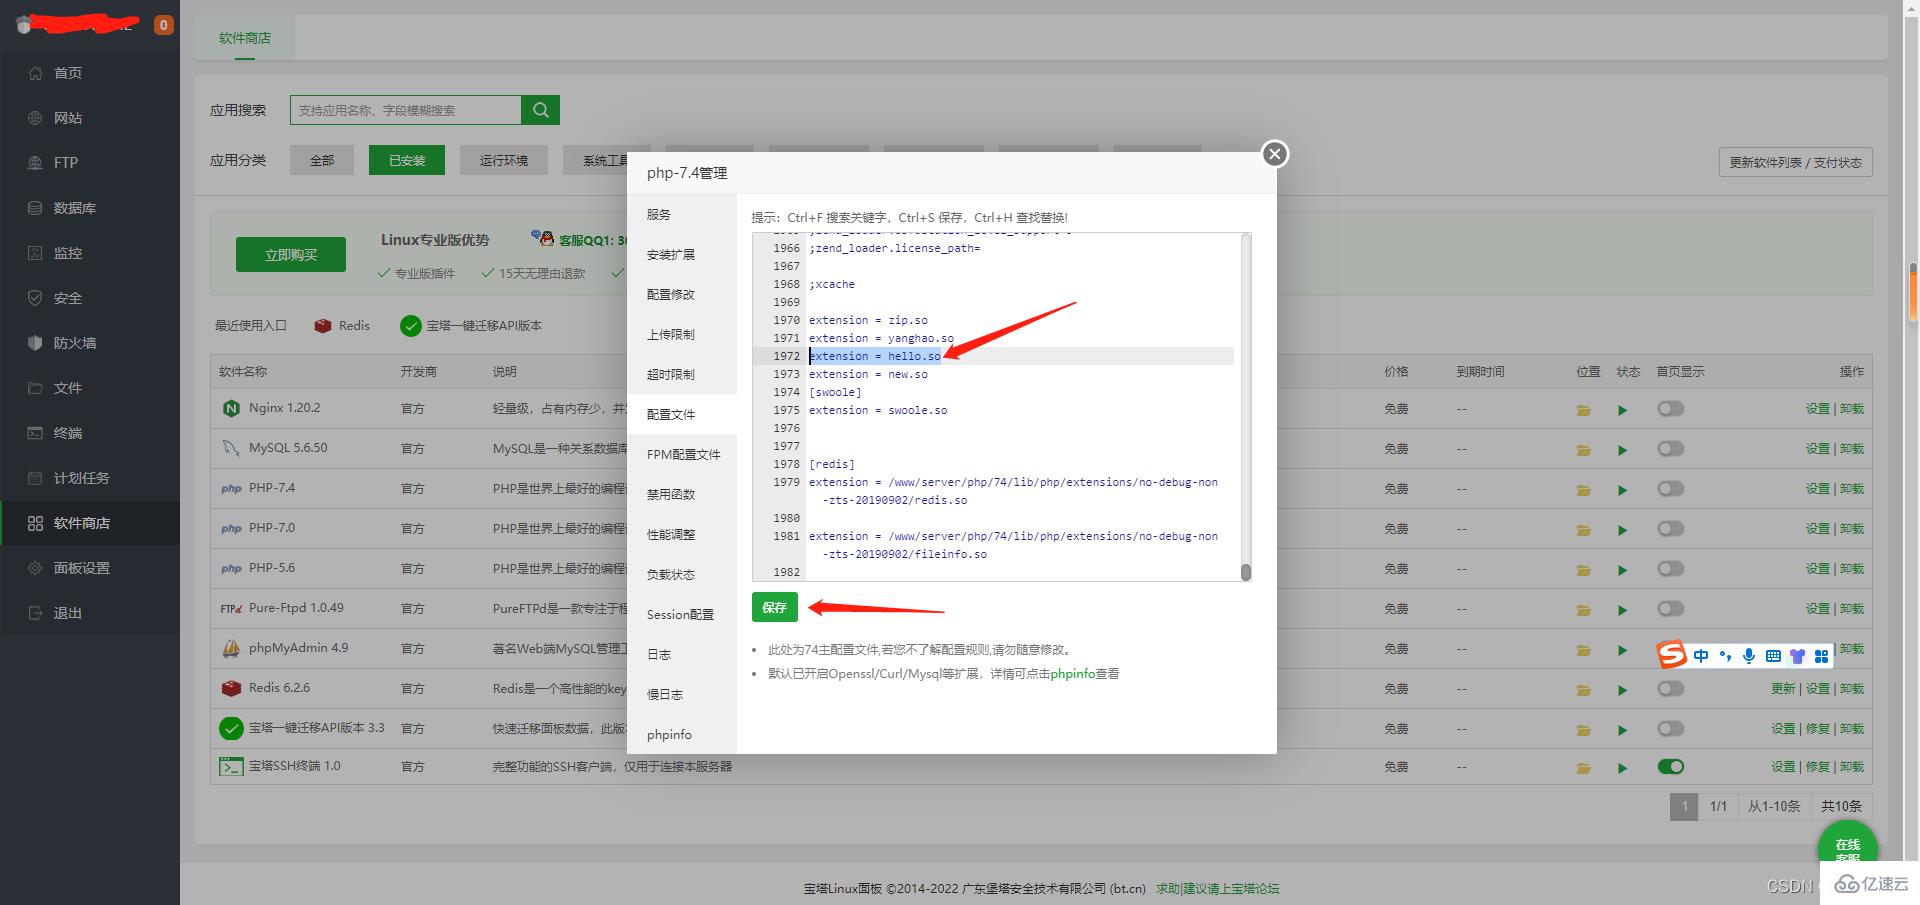The height and width of the screenshot is (905, 1920).
Task: Select 禁用函数 tab in php dialog
Action: (682, 495)
